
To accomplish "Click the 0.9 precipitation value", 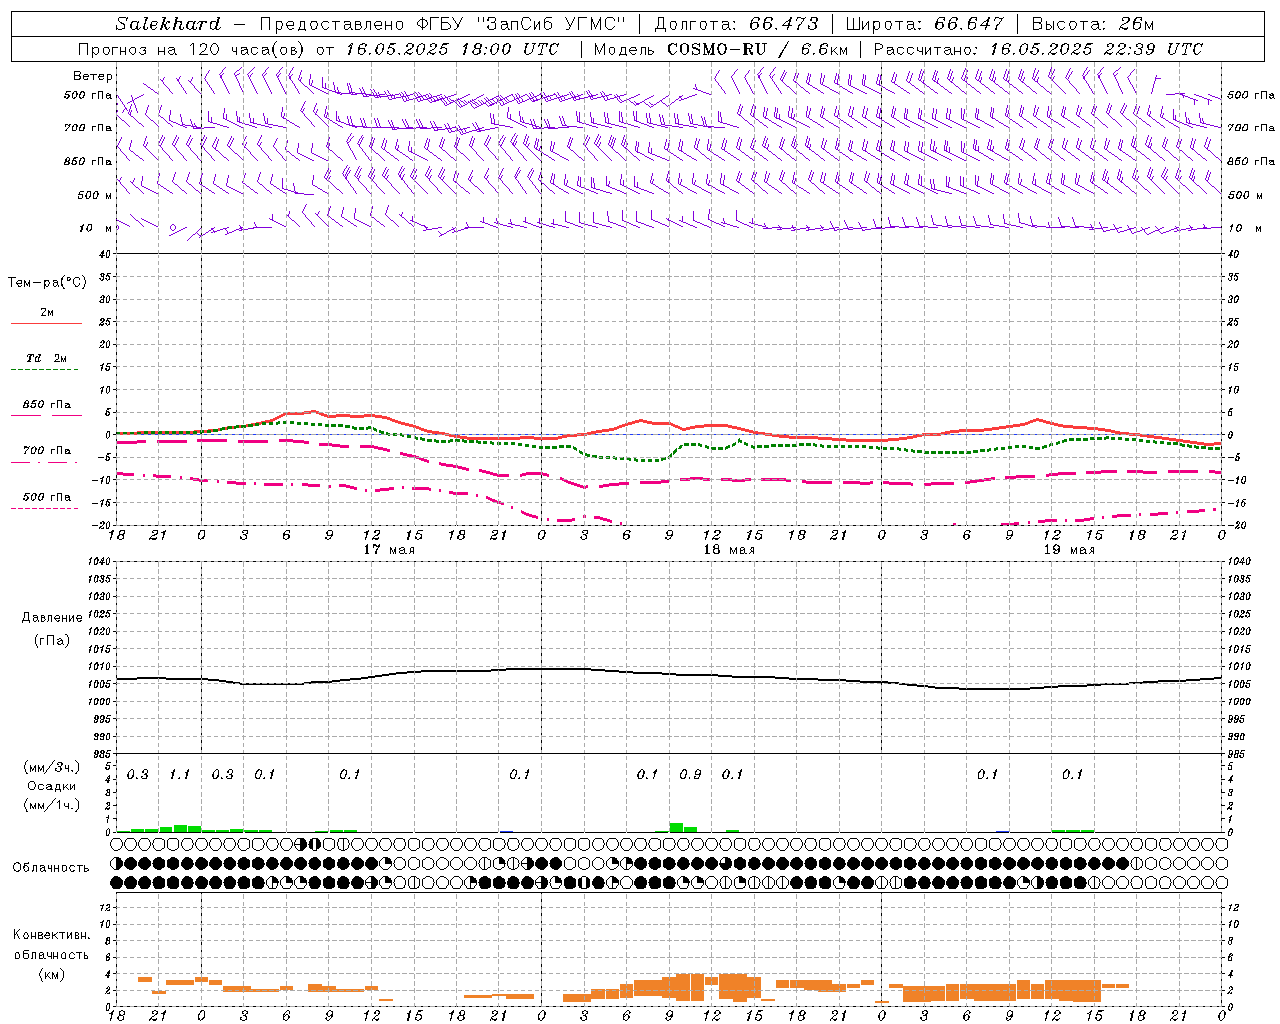I will tap(690, 775).
